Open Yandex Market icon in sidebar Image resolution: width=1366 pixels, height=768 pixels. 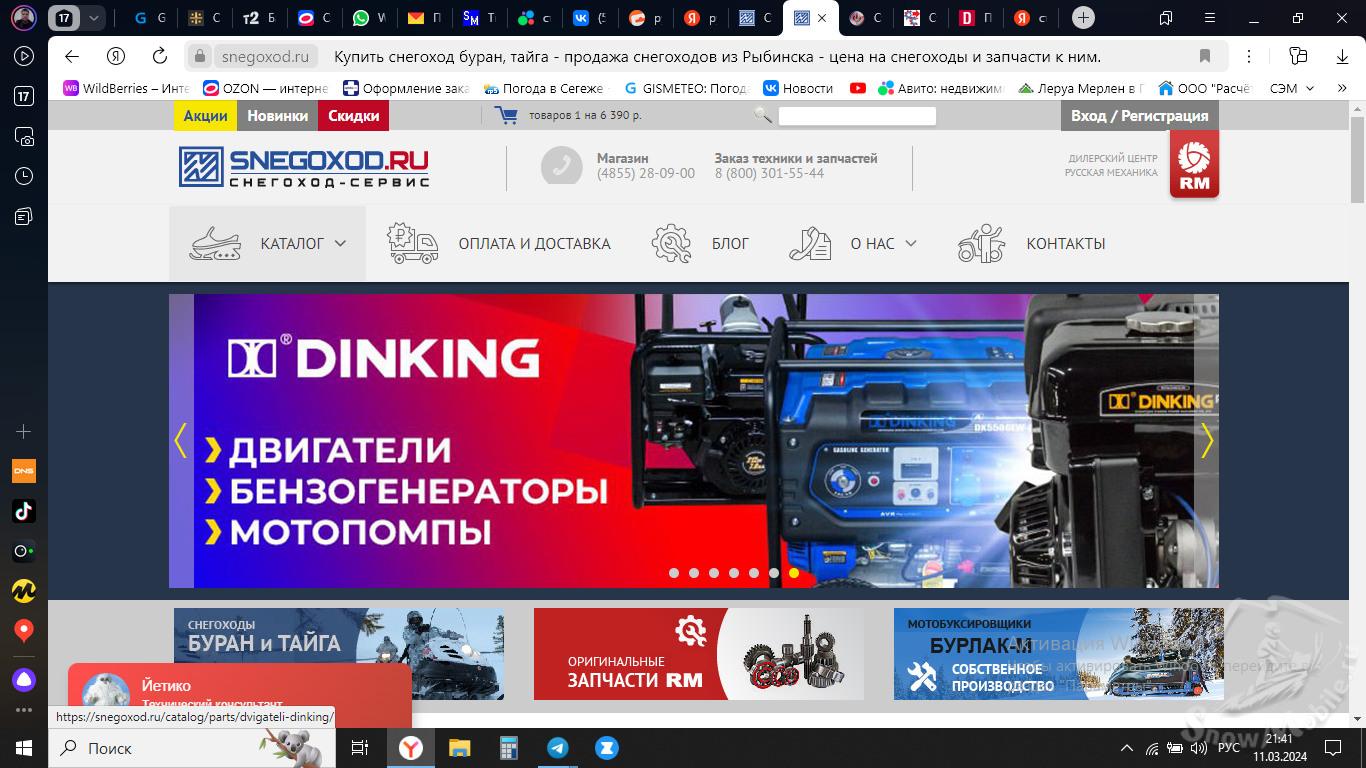click(x=24, y=590)
